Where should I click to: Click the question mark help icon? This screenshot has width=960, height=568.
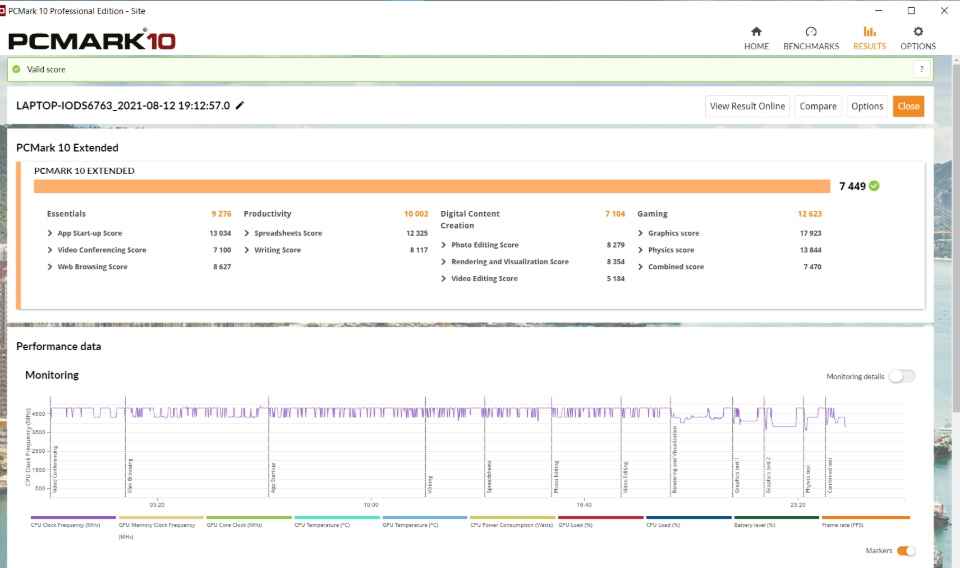pyautogui.click(x=921, y=69)
